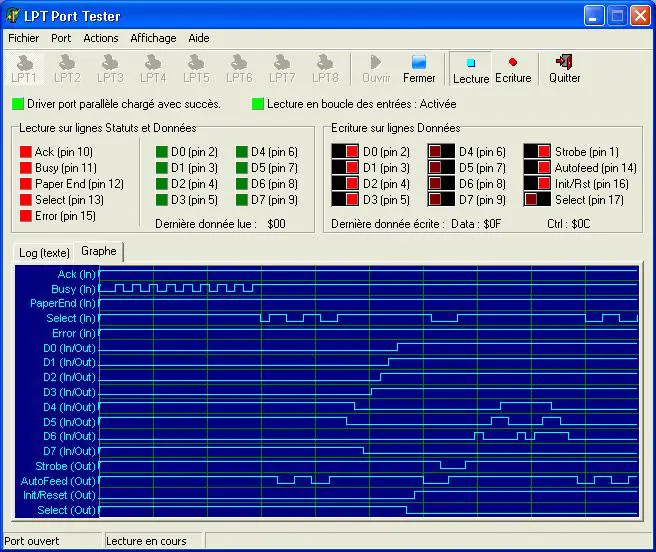656x552 pixels.
Task: Click the Ctrl value $0C
Action: click(581, 224)
